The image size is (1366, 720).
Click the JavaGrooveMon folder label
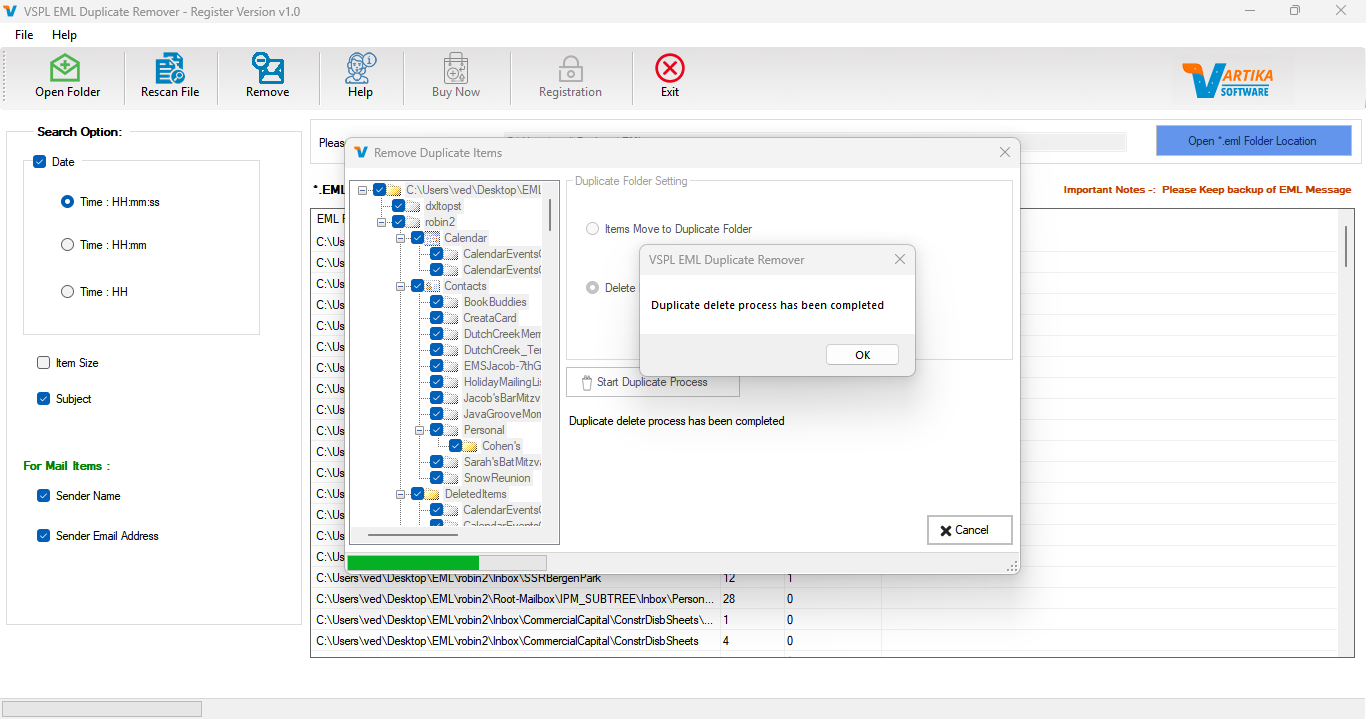click(x=502, y=414)
